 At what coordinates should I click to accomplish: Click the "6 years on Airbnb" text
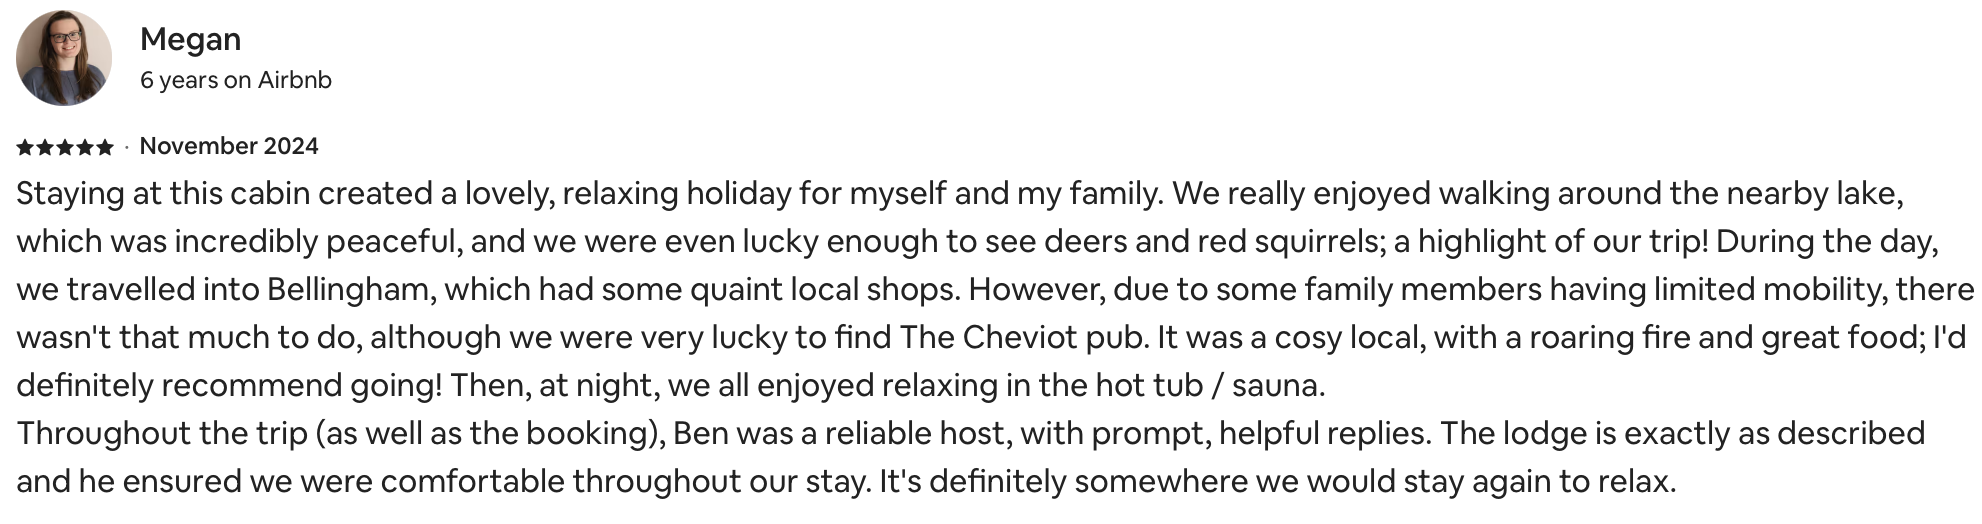235,80
